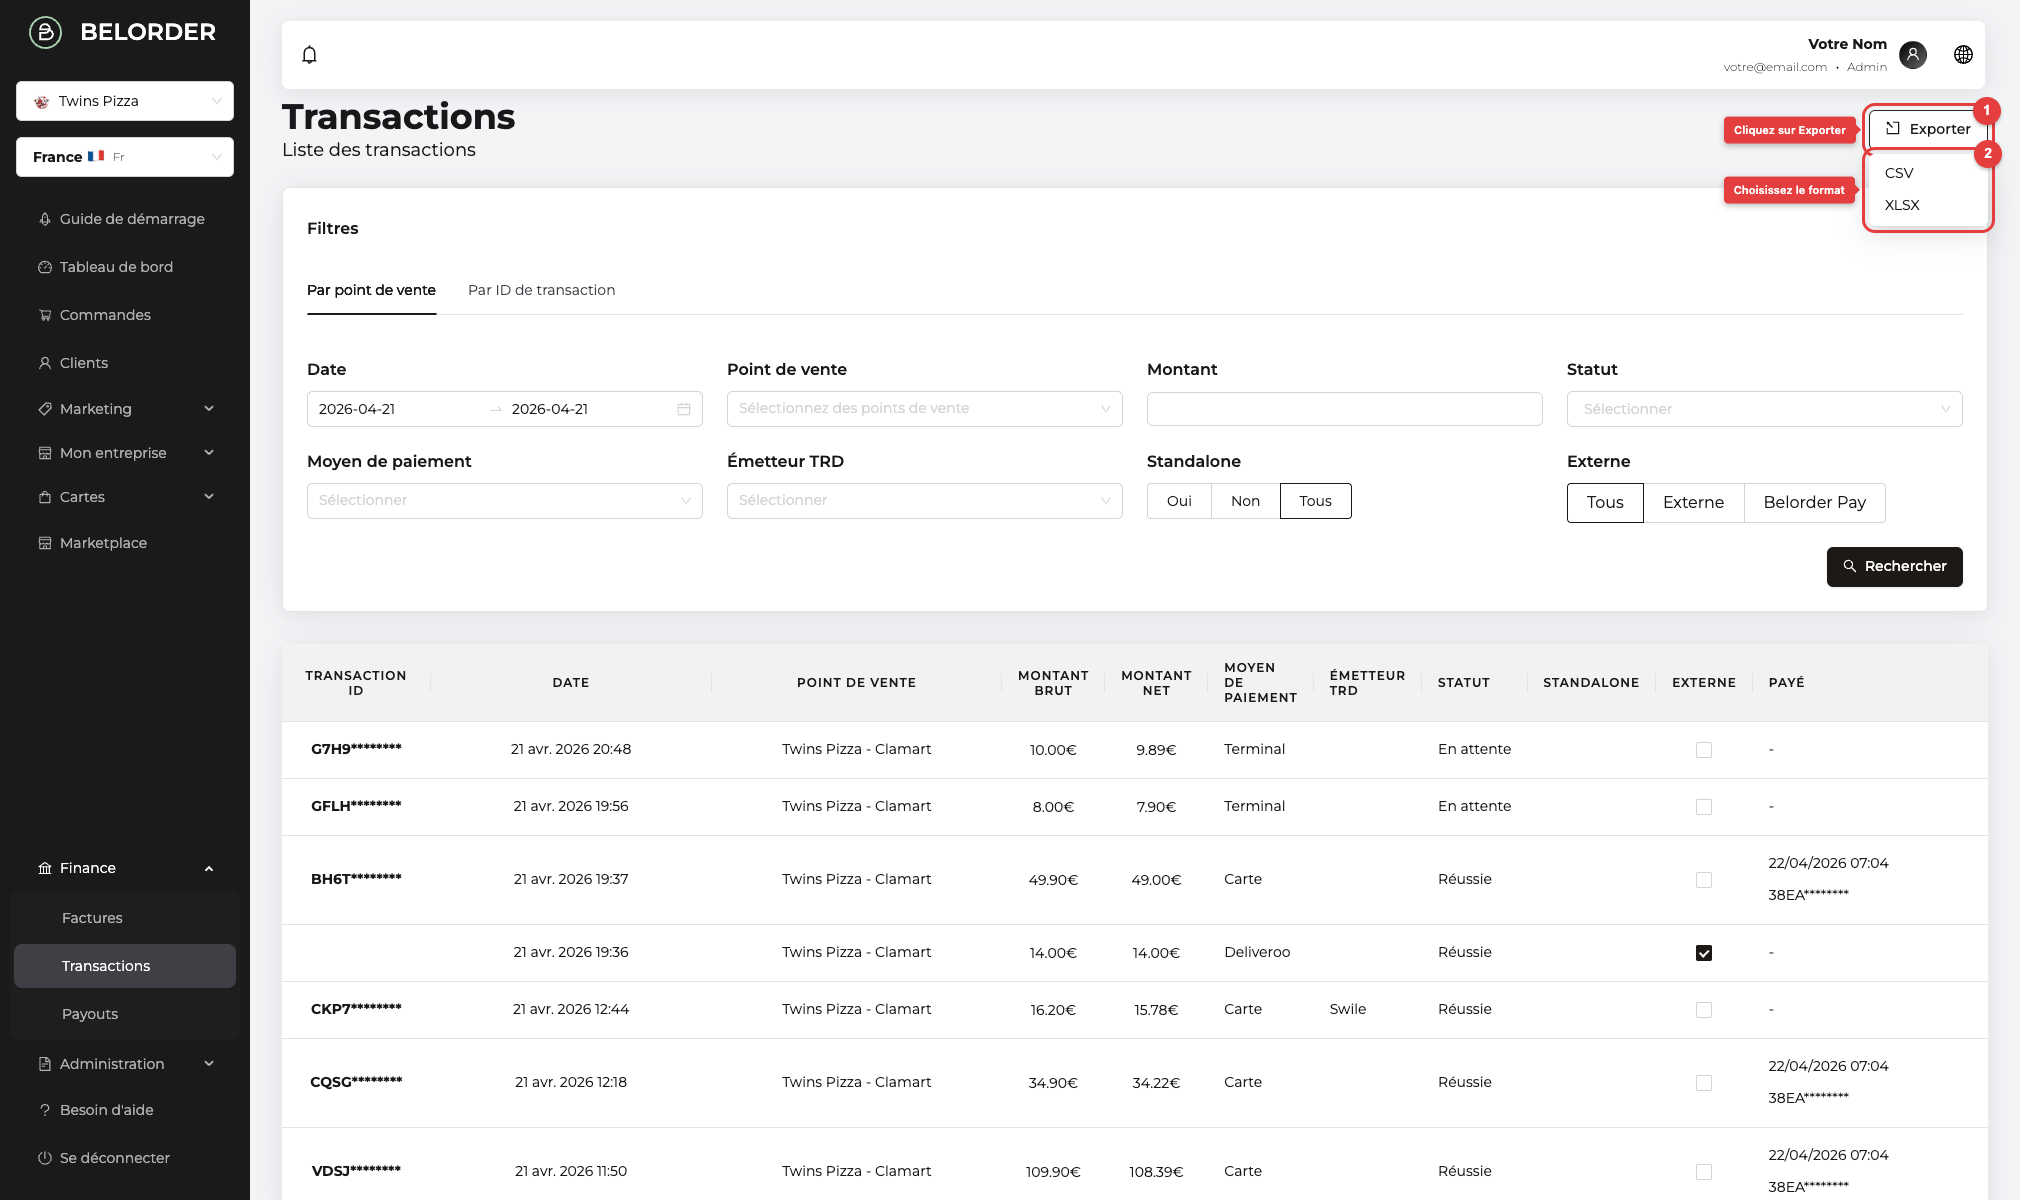Select Tous in the Standalone filter
Viewport: 2020px width, 1200px height.
(x=1315, y=501)
